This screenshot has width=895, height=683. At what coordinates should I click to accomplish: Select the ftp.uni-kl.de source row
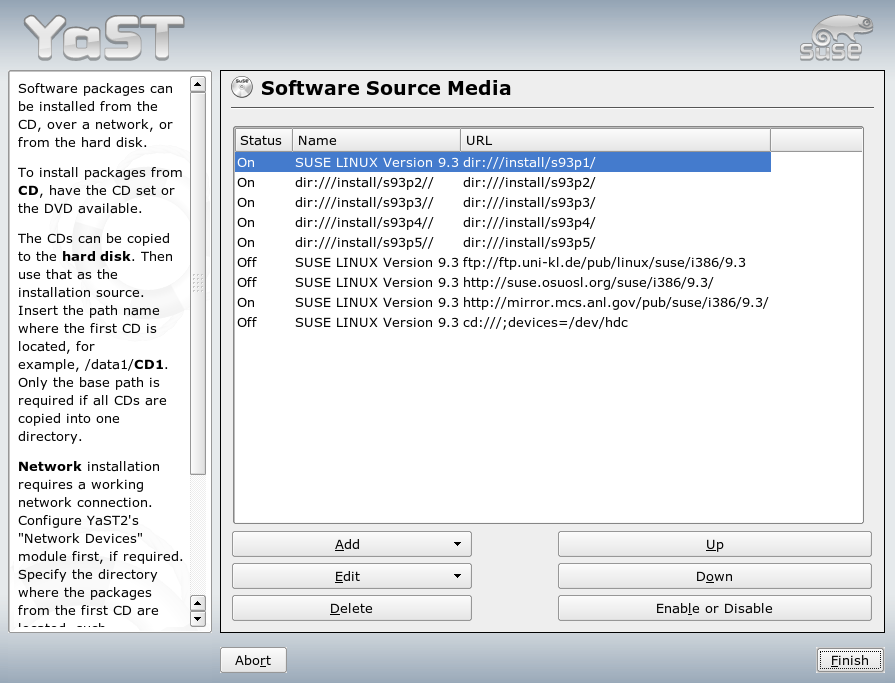[x=503, y=262]
